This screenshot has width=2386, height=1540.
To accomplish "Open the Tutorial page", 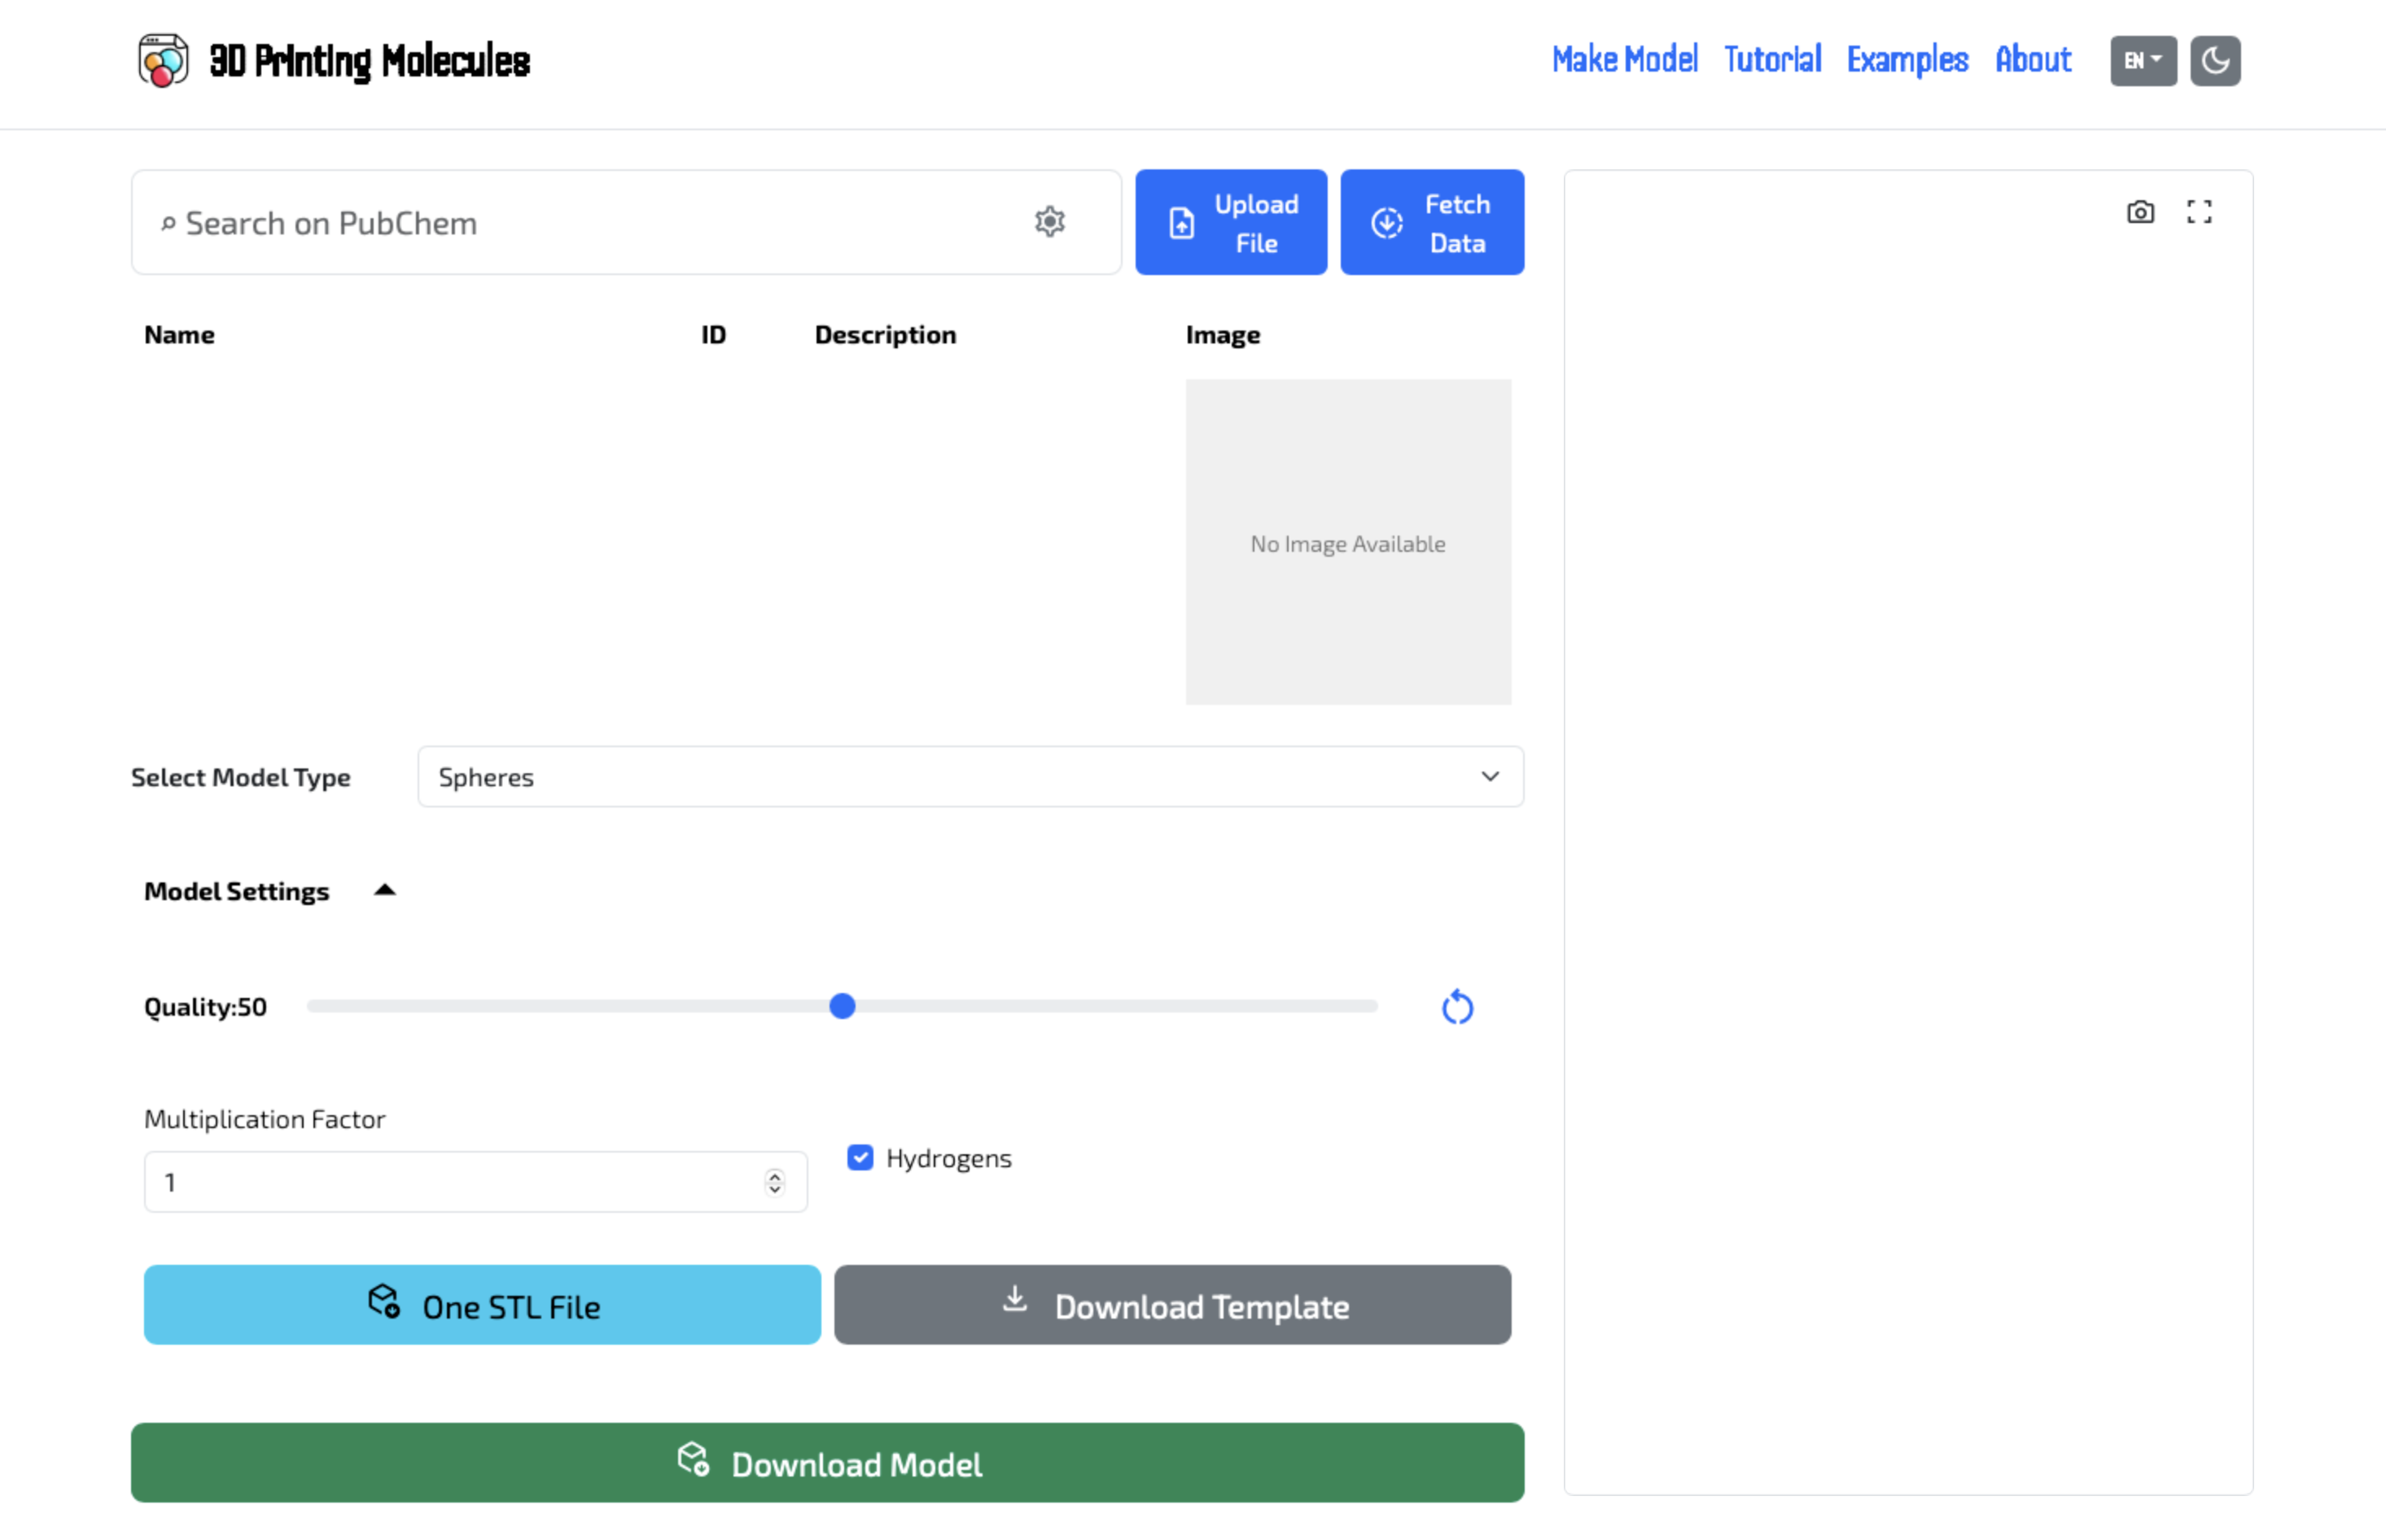I will (1772, 60).
